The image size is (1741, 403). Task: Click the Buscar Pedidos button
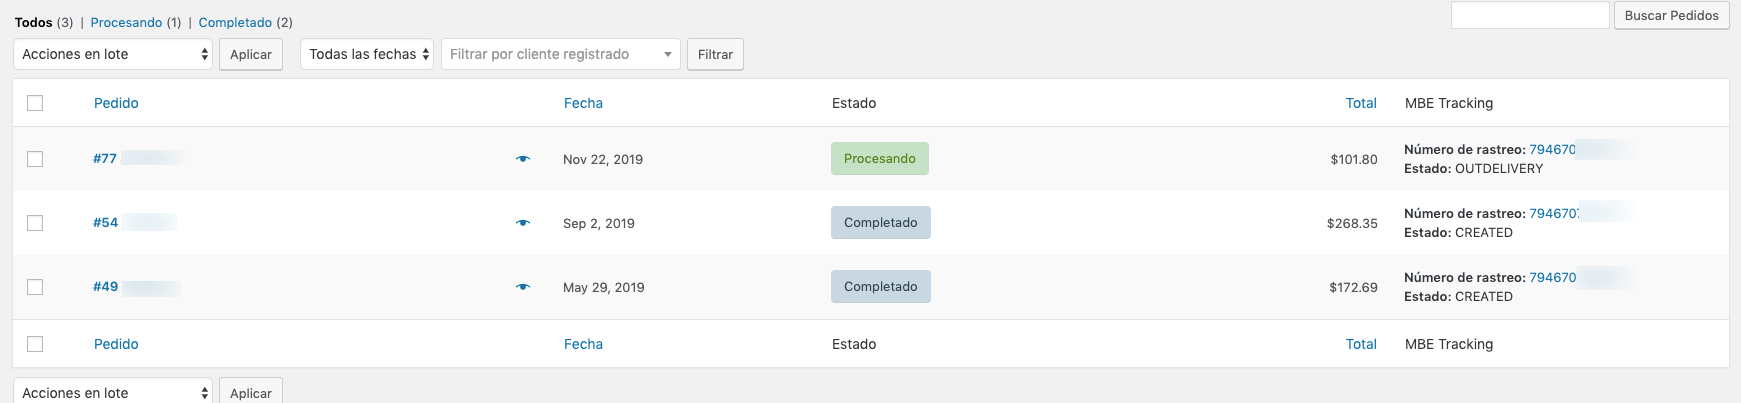(x=1671, y=15)
